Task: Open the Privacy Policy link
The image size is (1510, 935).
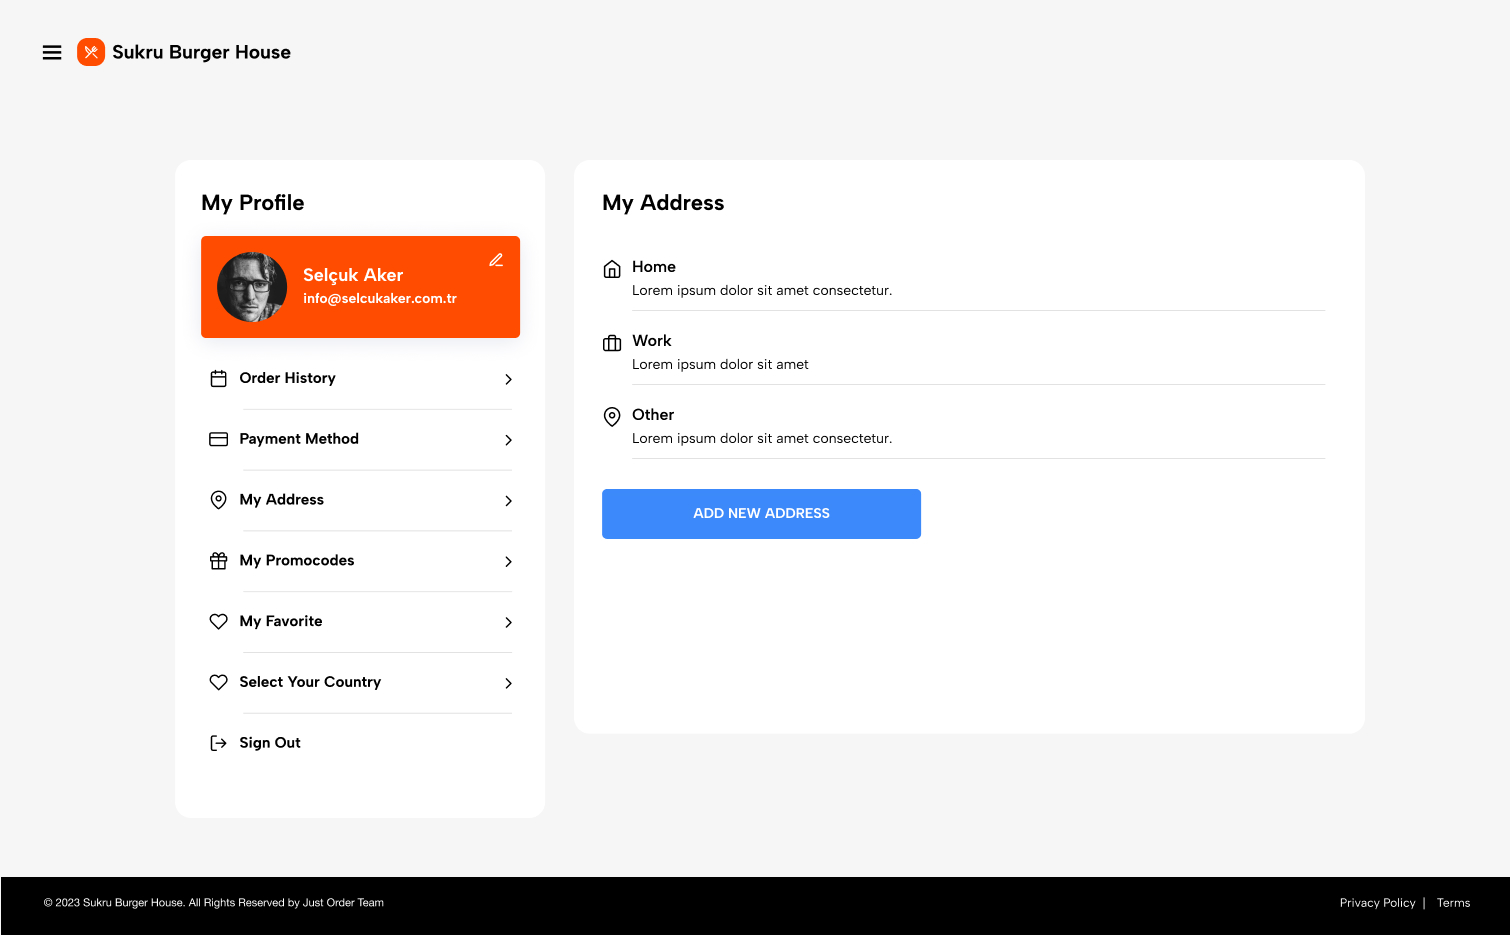Action: [1377, 903]
